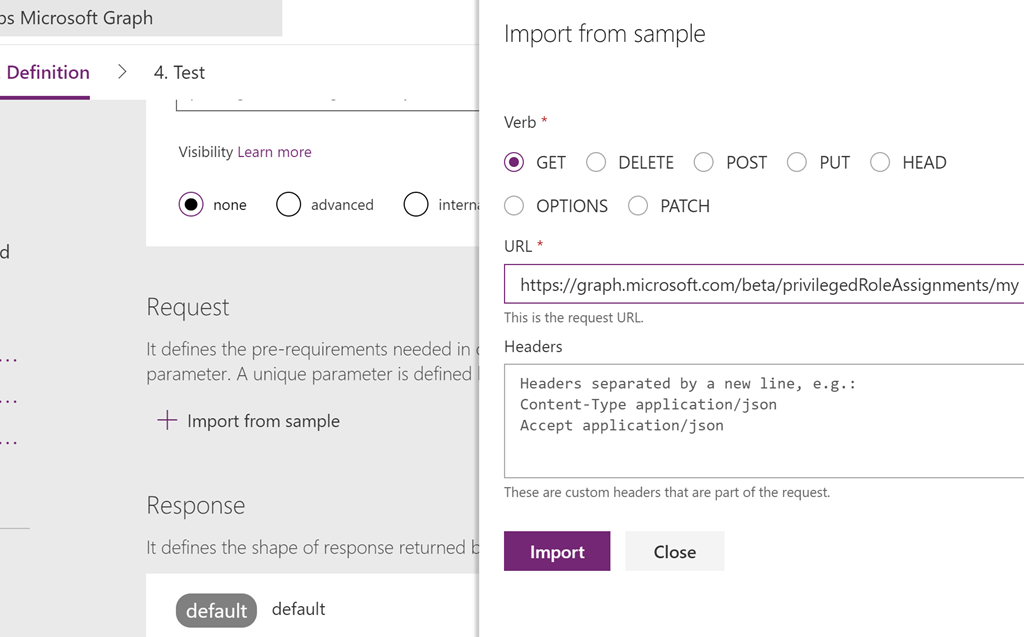Image resolution: width=1024 pixels, height=637 pixels.
Task: Click the chevron arrow before Test step
Action: tap(122, 72)
